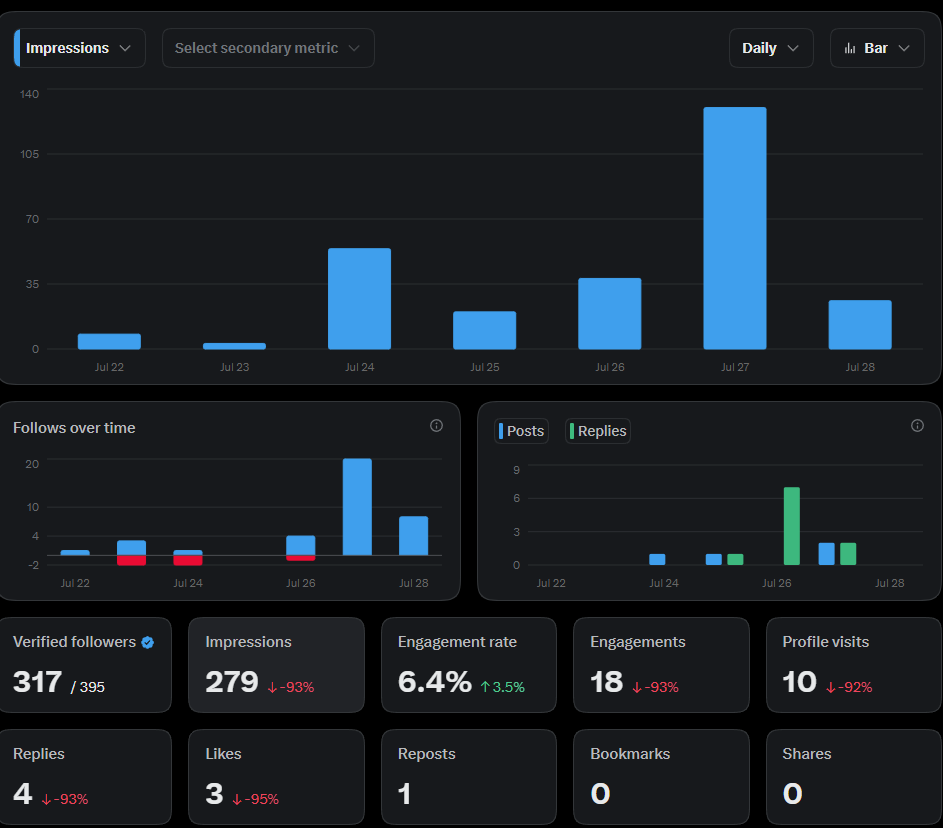Click the Jul 25 impressions bar
Screen dimensions: 943x828
click(x=485, y=330)
